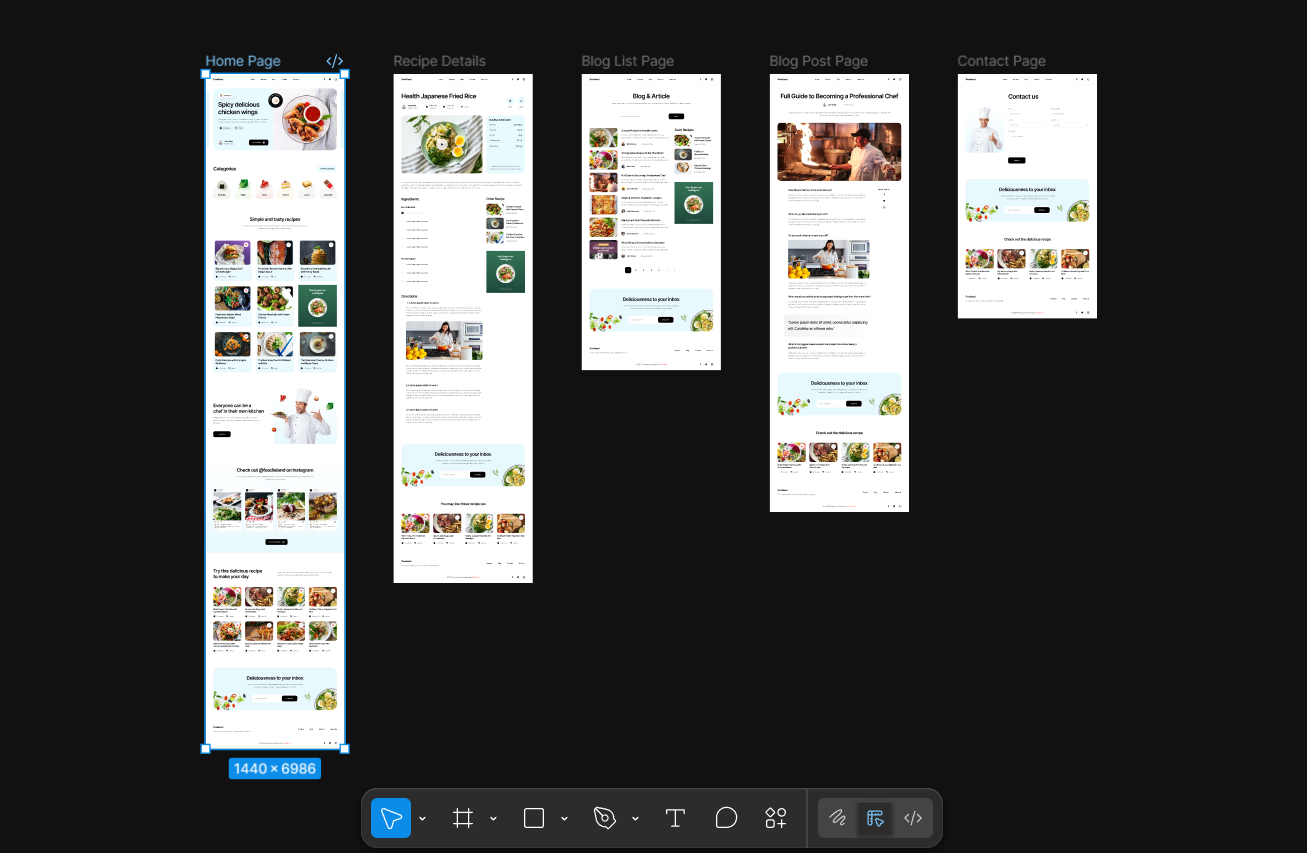Select the Text tool

675,818
